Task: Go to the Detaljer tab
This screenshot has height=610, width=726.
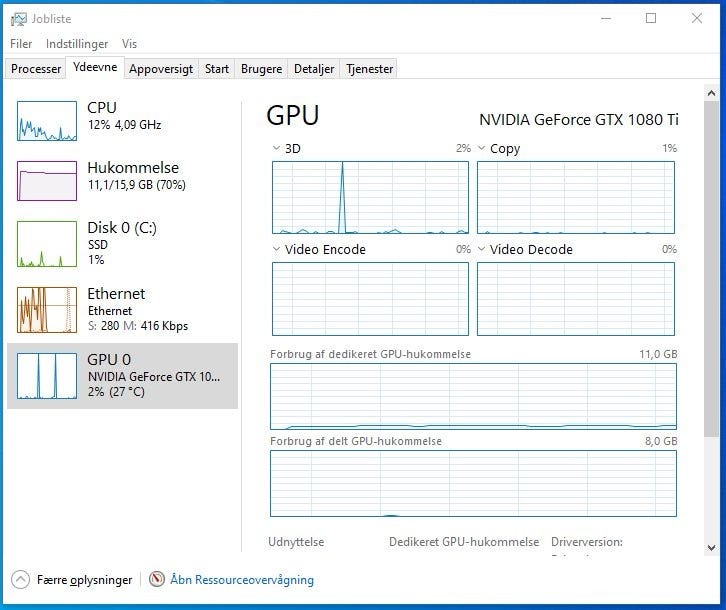Action: pos(314,69)
